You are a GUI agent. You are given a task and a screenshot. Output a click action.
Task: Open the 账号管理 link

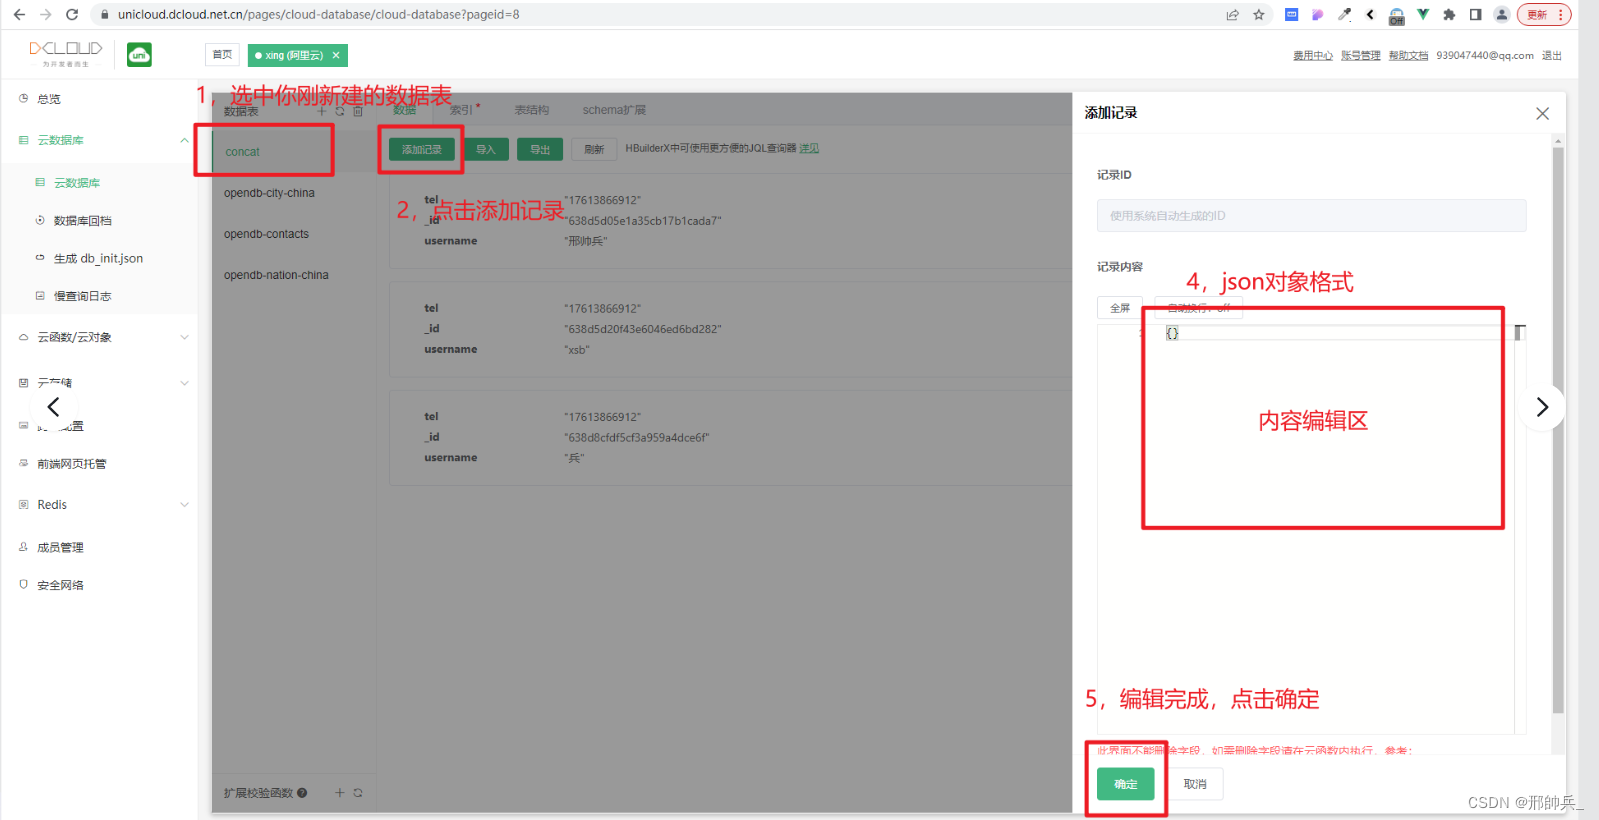1360,56
